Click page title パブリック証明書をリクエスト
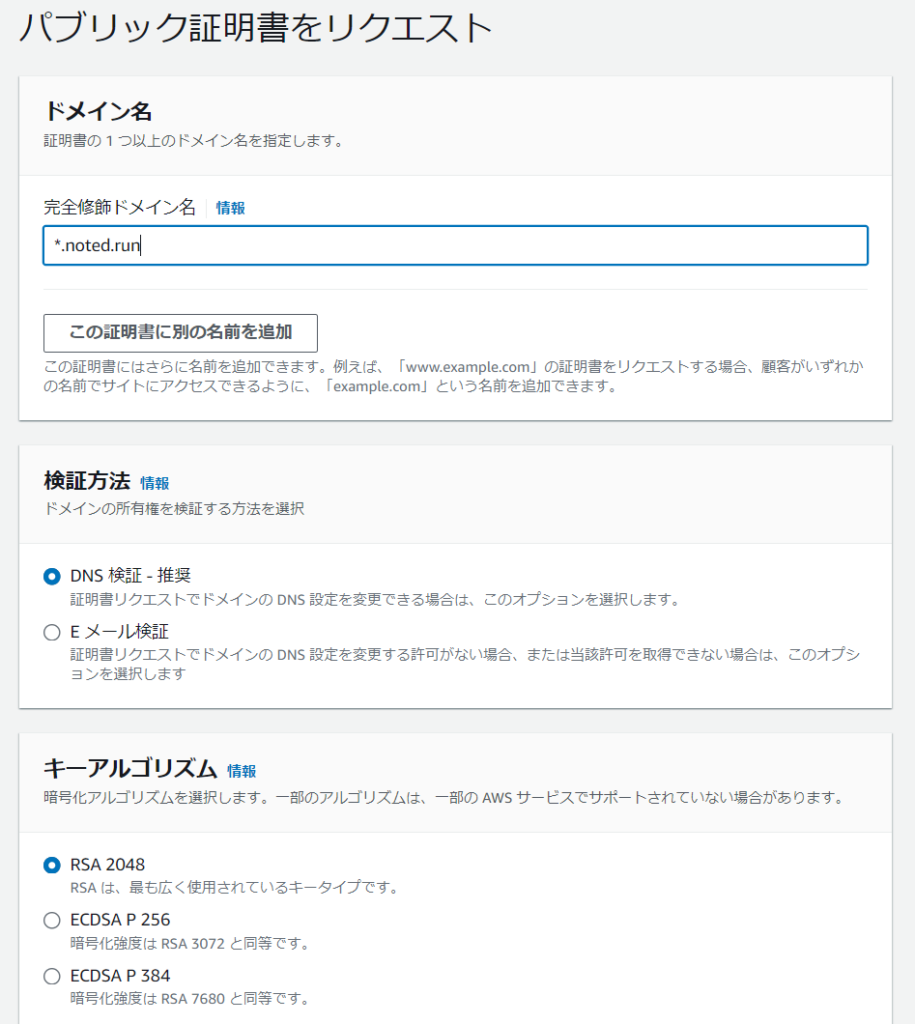This screenshot has height=1024, width=915. pos(255,27)
